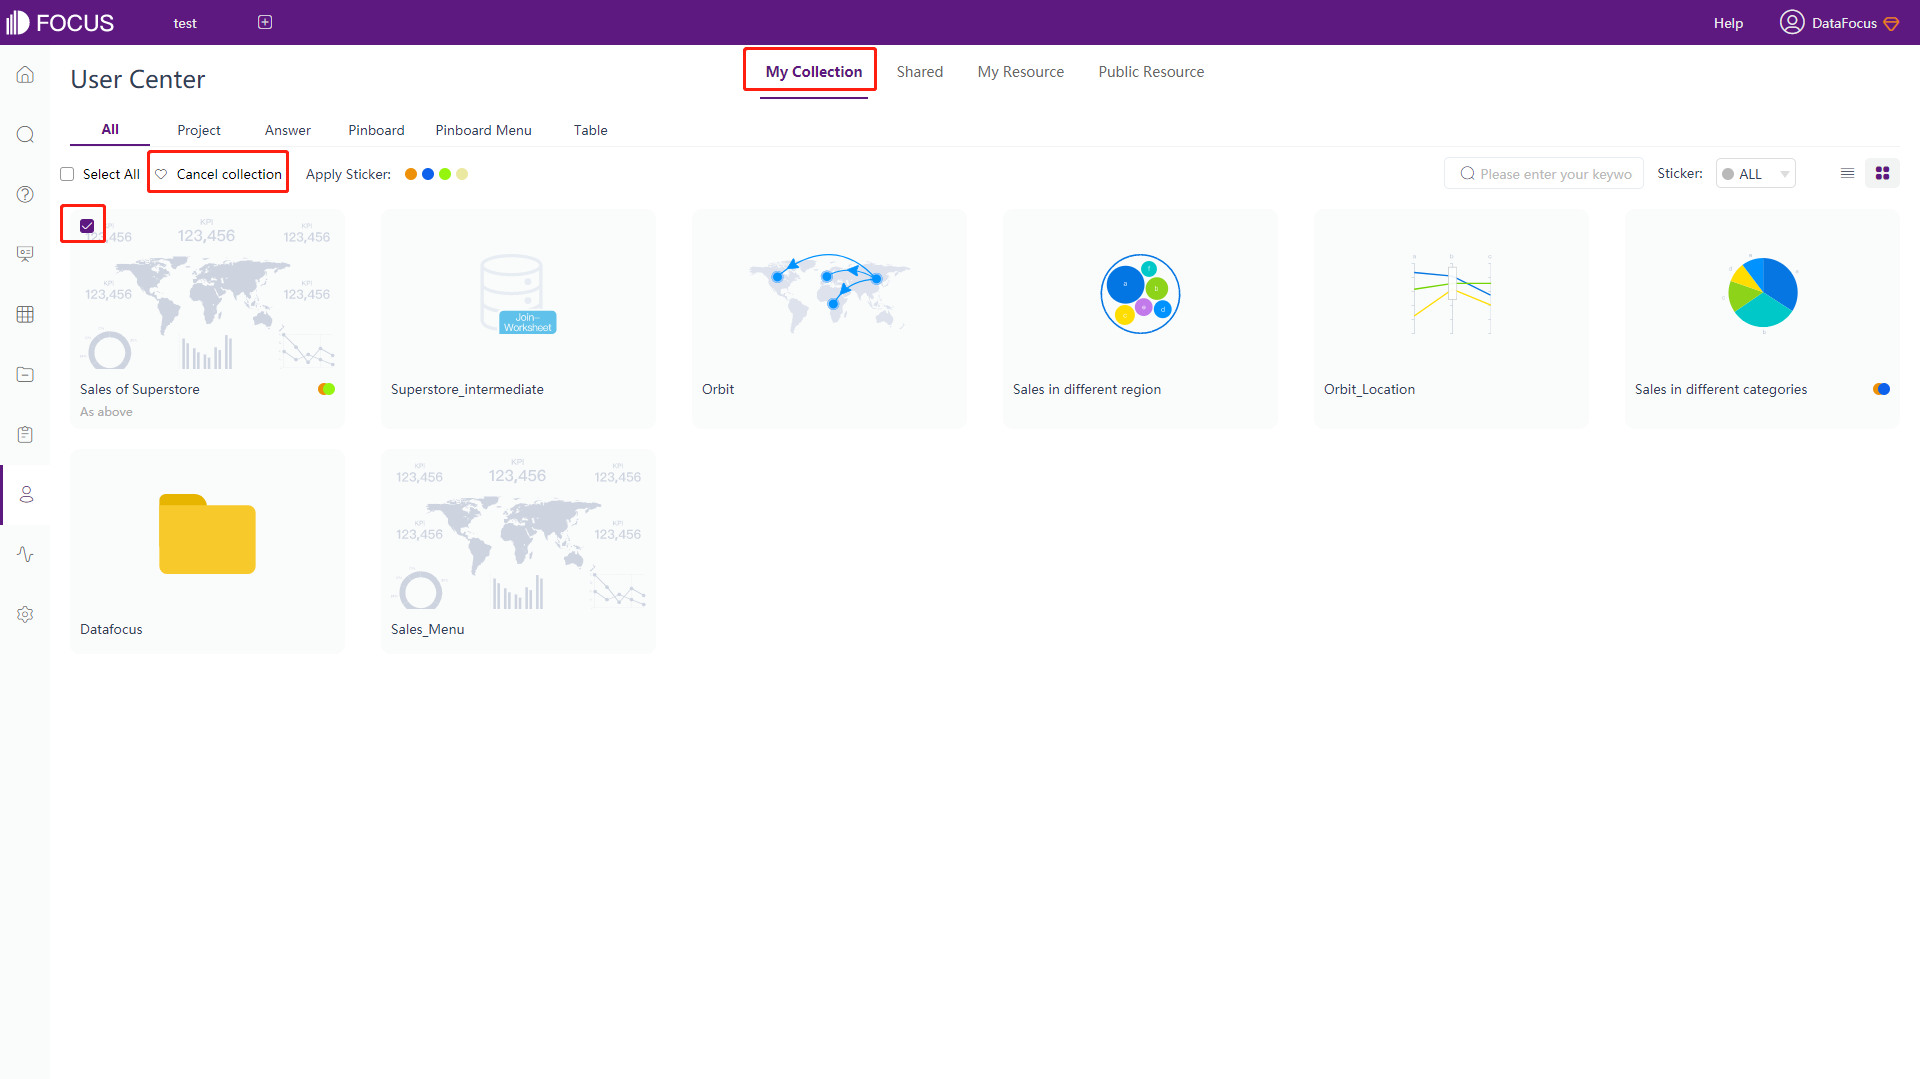Select the Pinboard Menu filter tab
1920x1079 pixels.
click(483, 130)
